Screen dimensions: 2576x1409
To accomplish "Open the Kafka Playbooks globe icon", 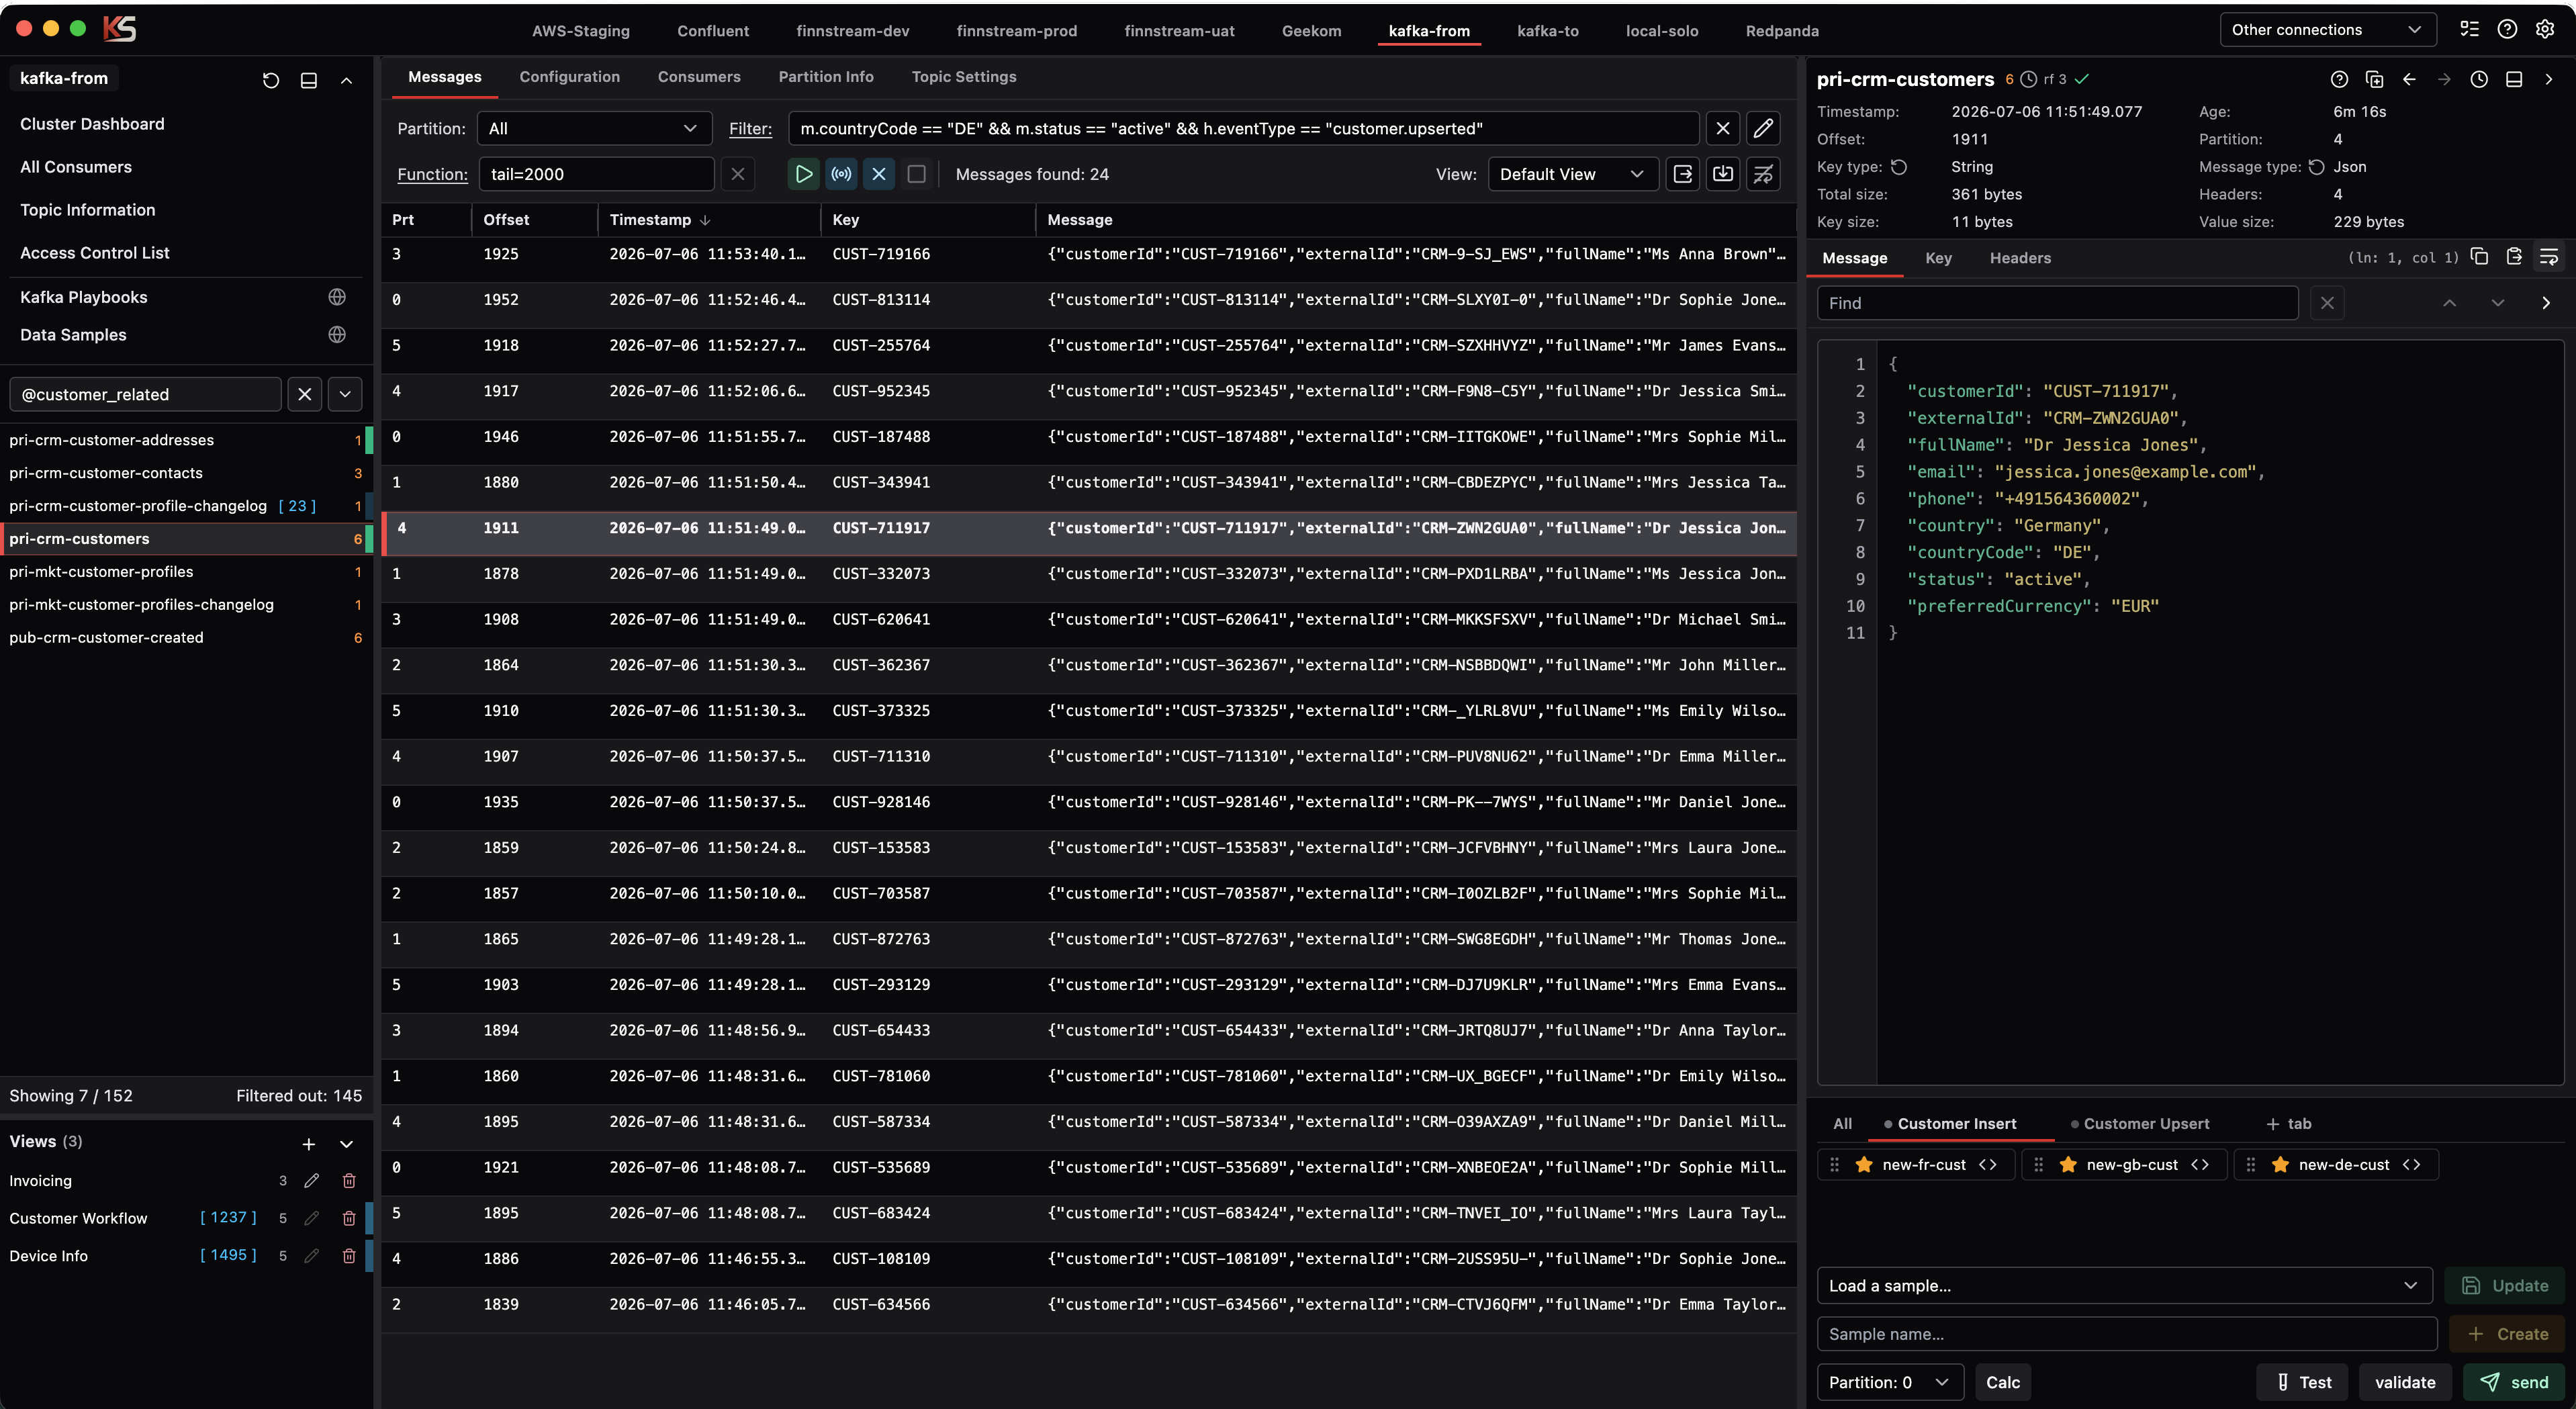I will (x=337, y=297).
